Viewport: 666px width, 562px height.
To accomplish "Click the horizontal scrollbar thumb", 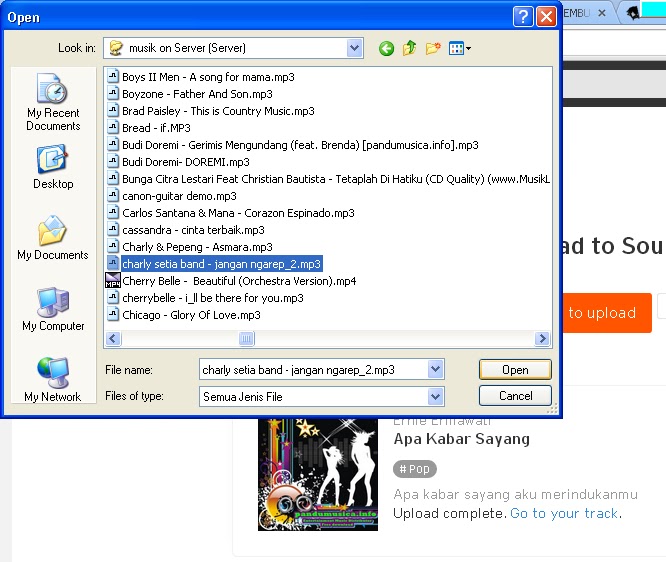I will (246, 339).
